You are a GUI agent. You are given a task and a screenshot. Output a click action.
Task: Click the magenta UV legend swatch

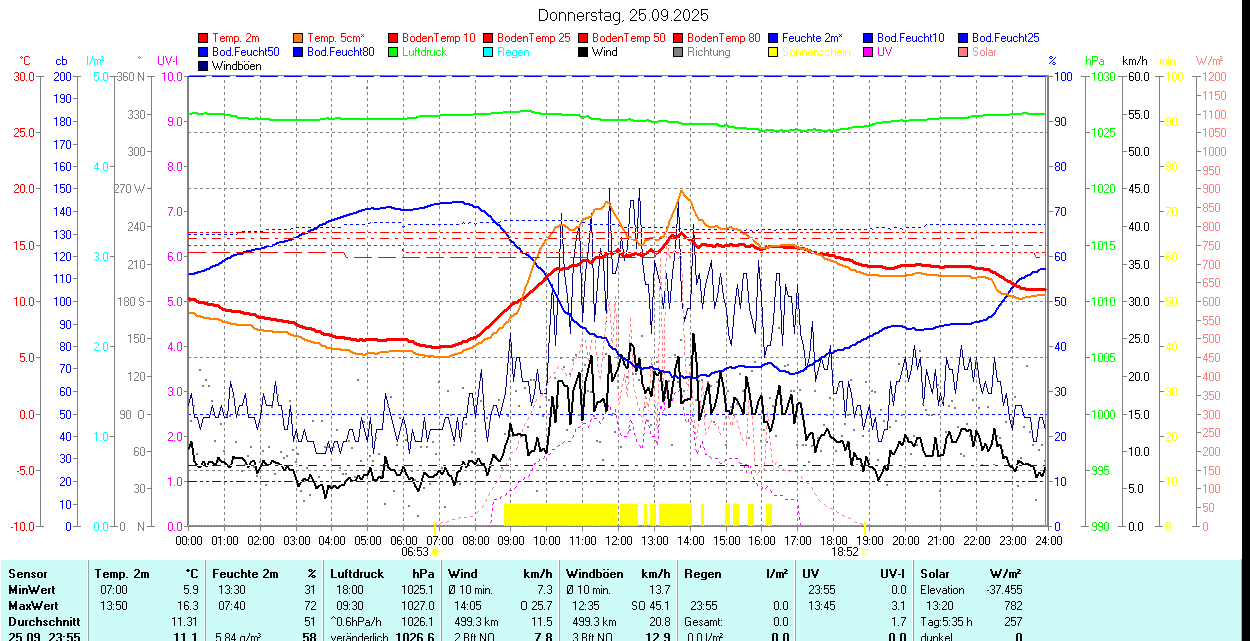(x=869, y=52)
